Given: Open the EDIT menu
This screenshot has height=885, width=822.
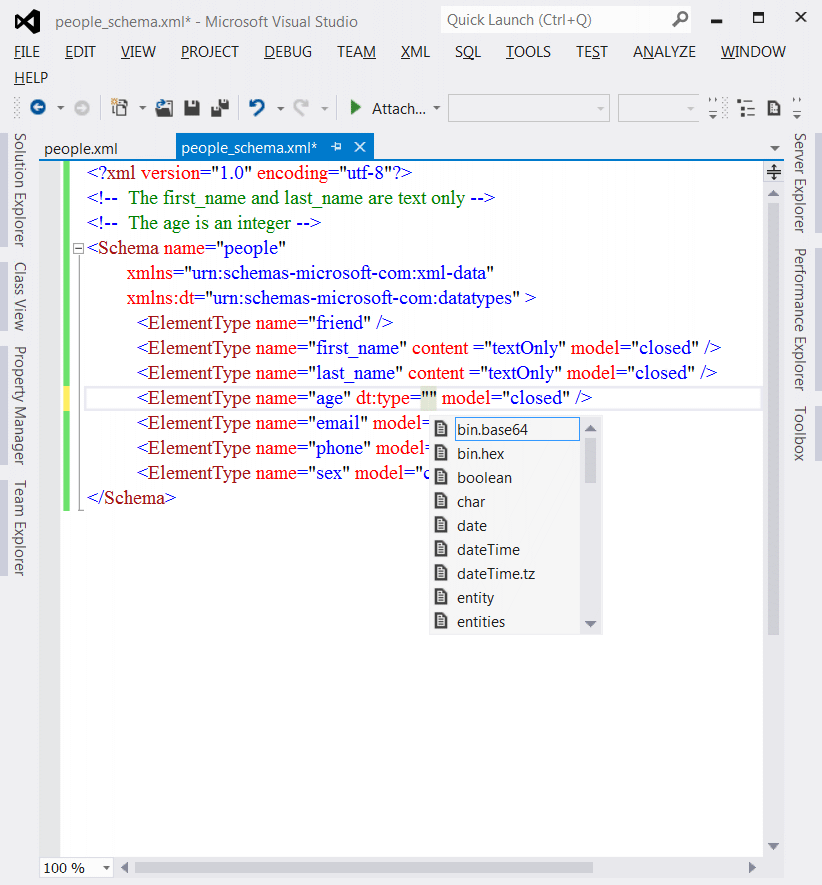Looking at the screenshot, I should coord(80,52).
